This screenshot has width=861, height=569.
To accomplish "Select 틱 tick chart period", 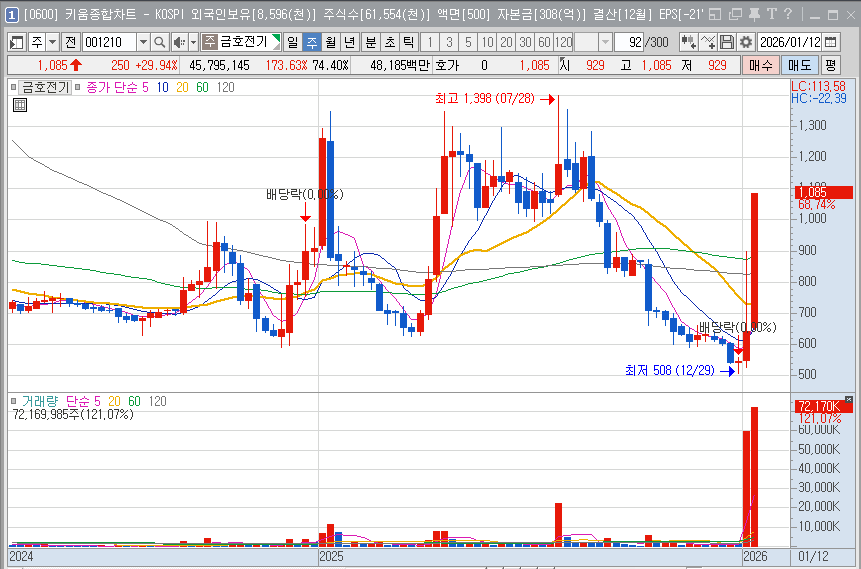I will point(409,42).
